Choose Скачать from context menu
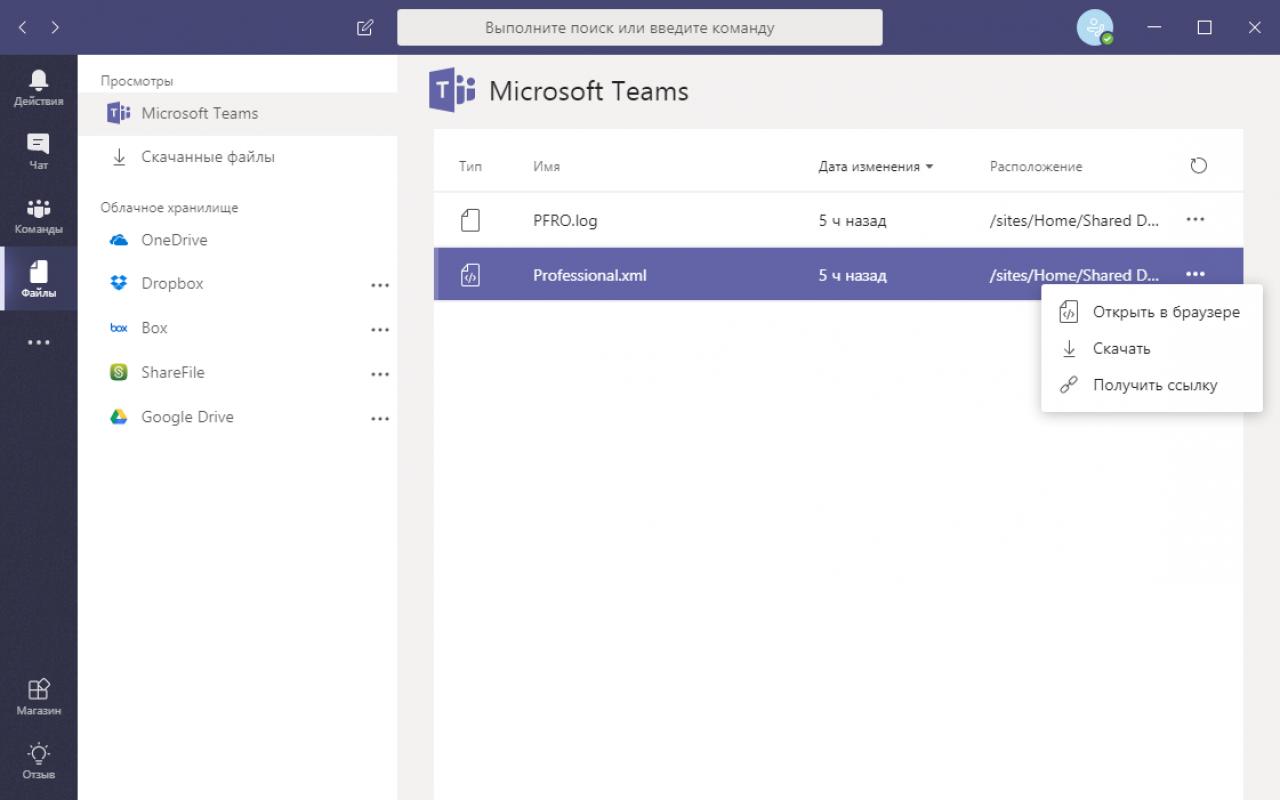The width and height of the screenshot is (1280, 800). click(1152, 348)
